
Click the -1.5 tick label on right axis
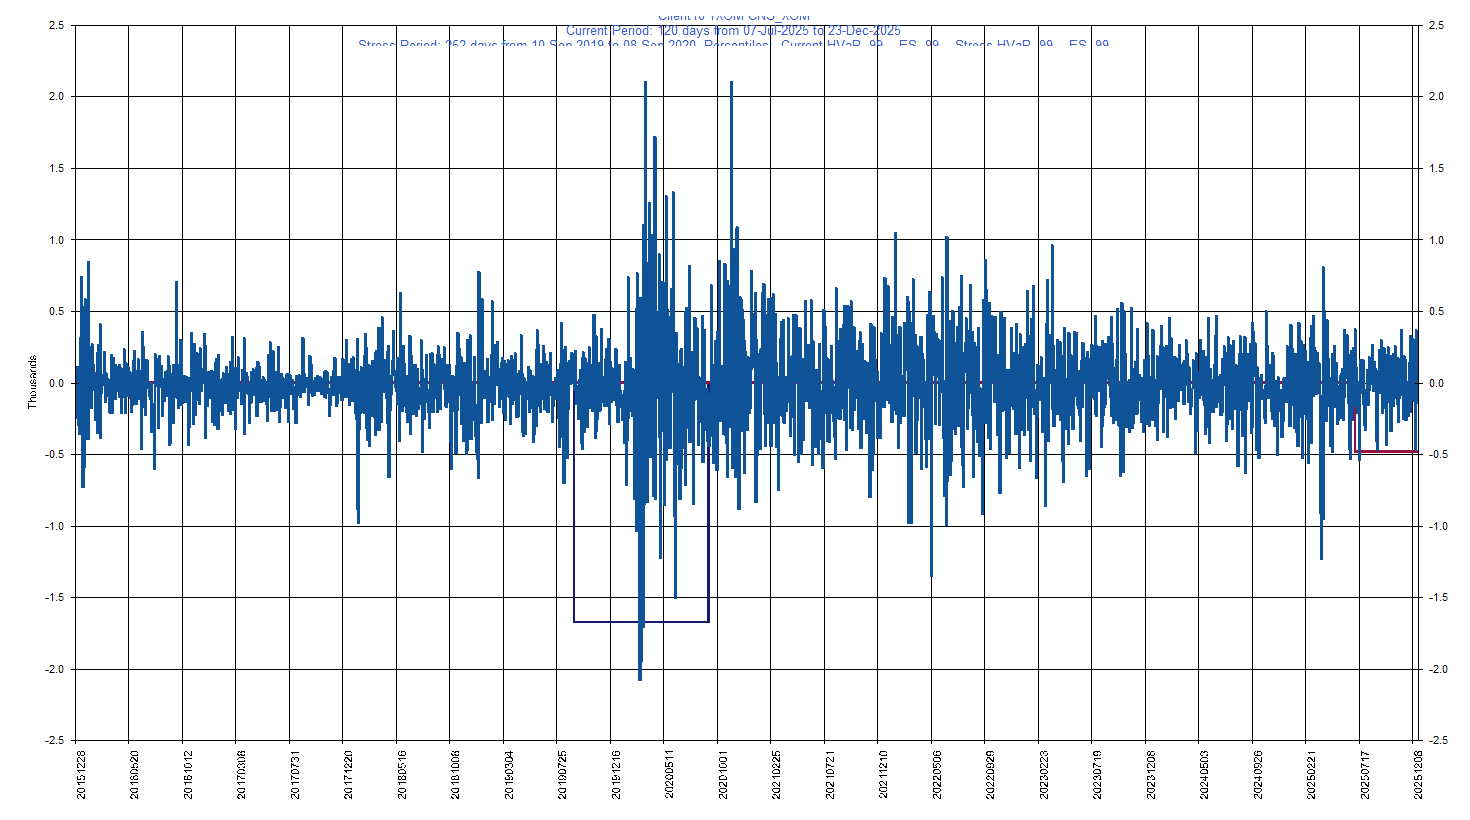1438,598
